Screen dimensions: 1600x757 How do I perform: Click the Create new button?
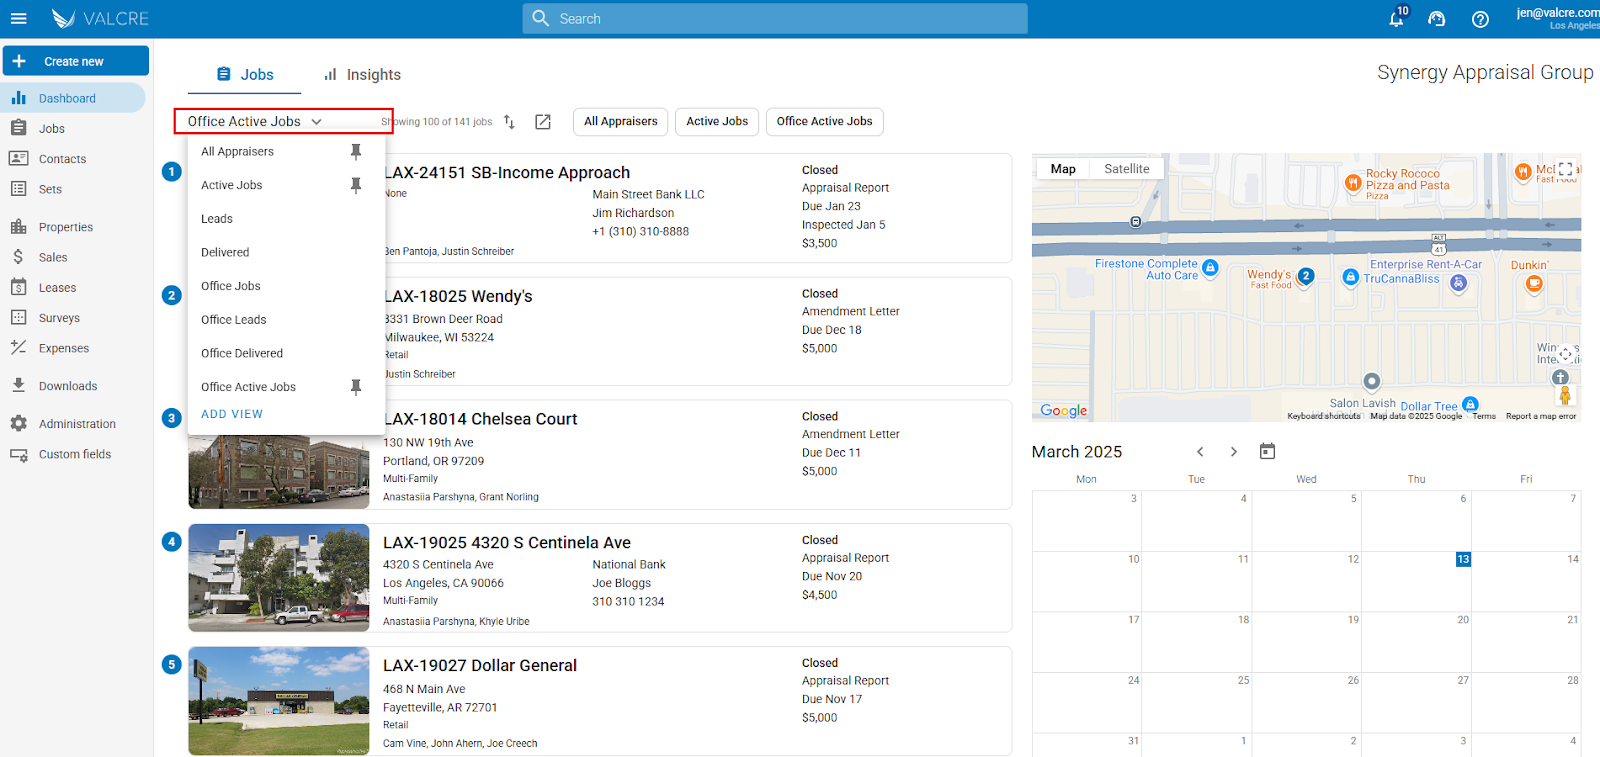[76, 61]
